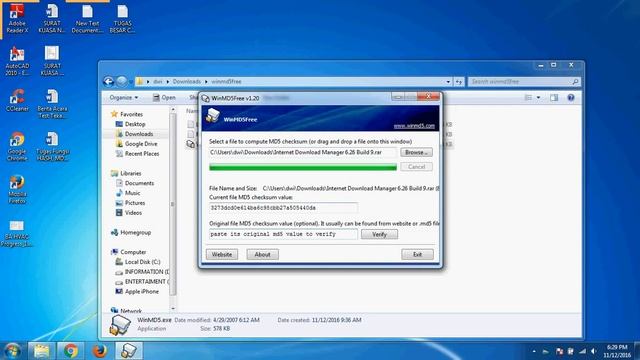Viewport: 640px width, 360px height.
Task: Select the CCleaner desktop shortcut
Action: coord(17,100)
